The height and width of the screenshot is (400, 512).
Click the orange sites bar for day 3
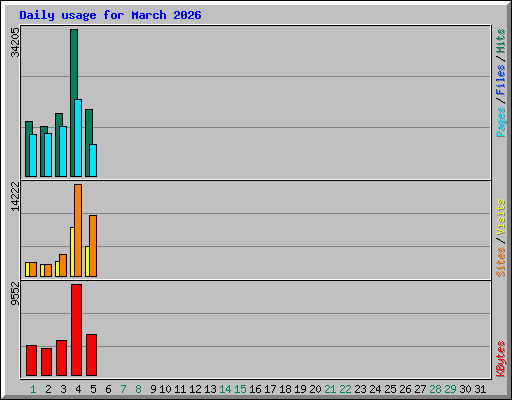point(63,265)
